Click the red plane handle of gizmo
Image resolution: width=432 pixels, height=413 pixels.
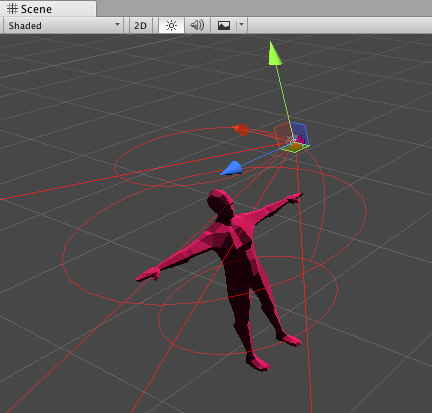(282, 134)
